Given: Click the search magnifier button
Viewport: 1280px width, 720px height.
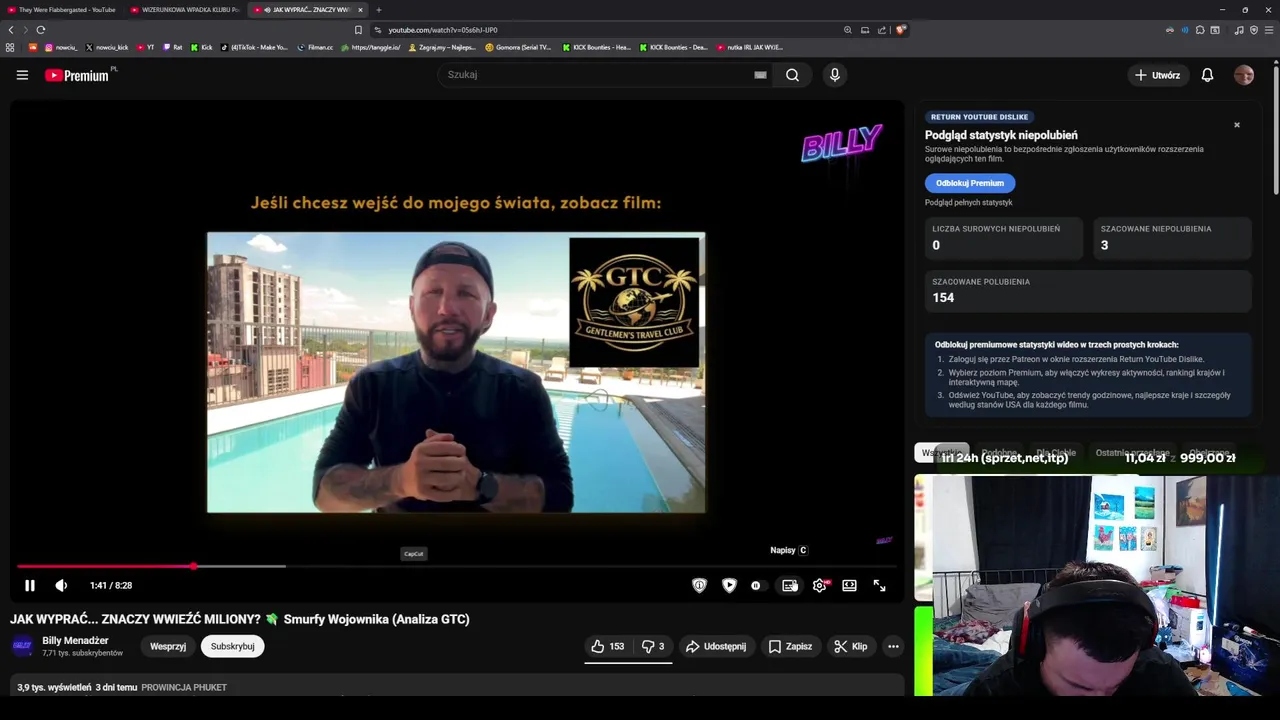Looking at the screenshot, I should coord(792,75).
